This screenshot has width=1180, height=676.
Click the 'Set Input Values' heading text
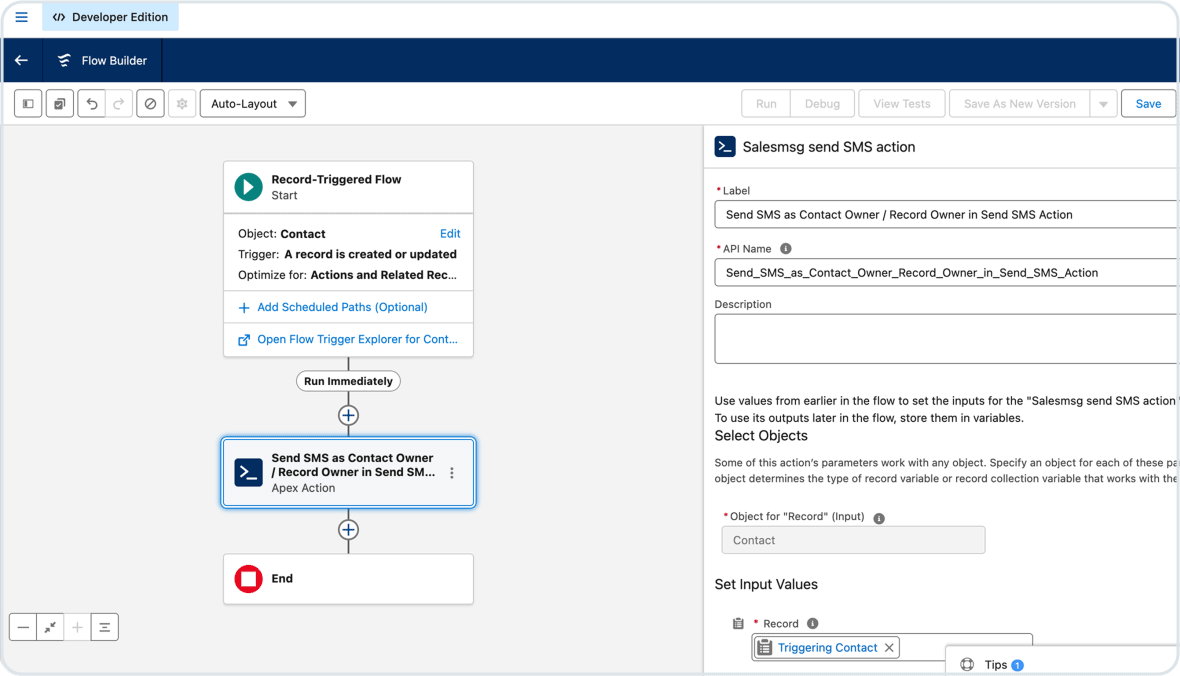pyautogui.click(x=766, y=584)
